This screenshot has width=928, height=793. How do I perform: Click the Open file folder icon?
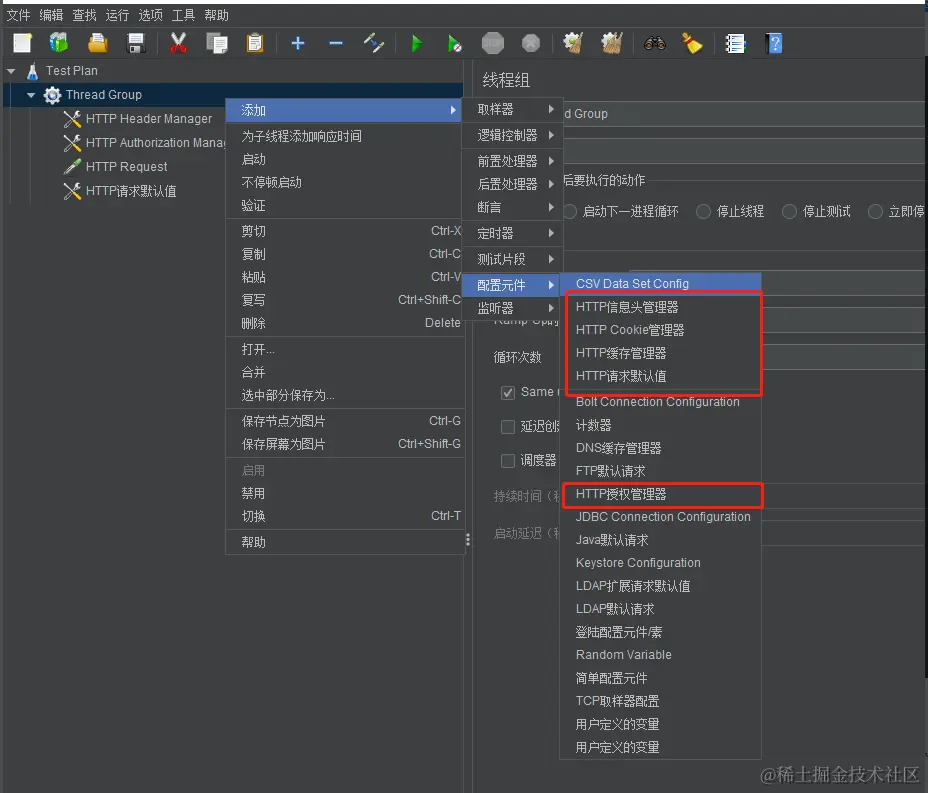click(x=98, y=43)
